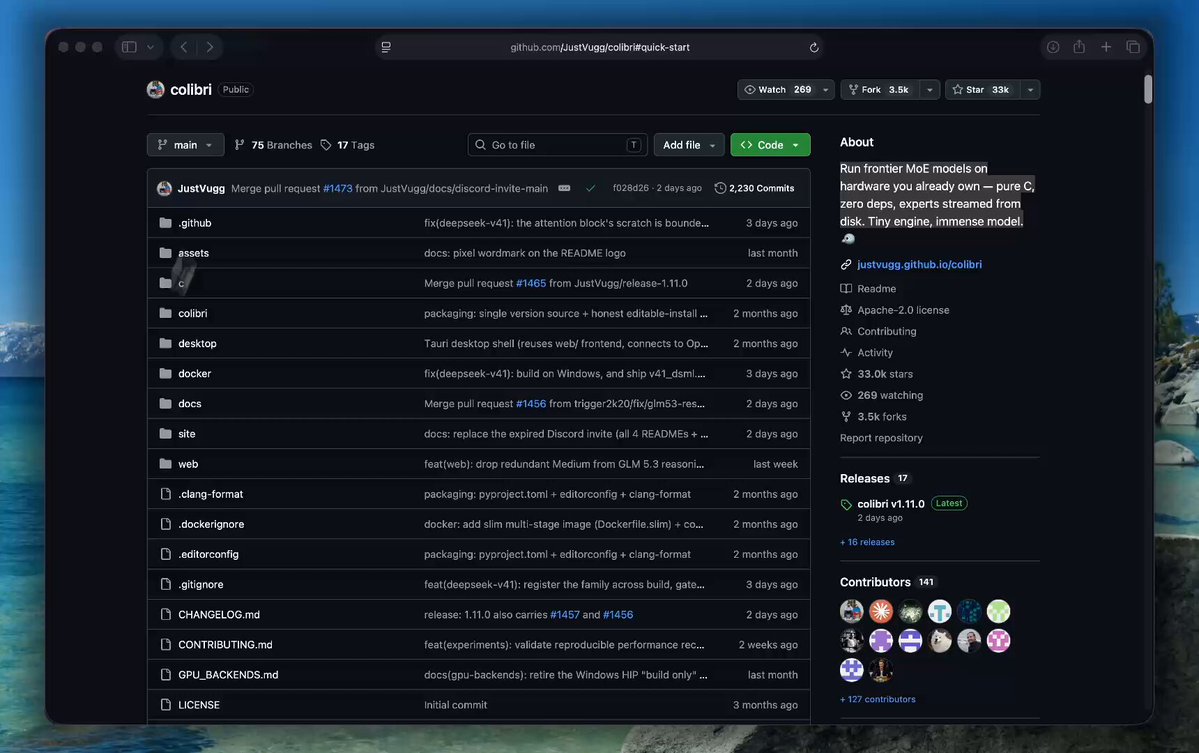Open the main branch selector
1199x753 pixels.
(185, 144)
